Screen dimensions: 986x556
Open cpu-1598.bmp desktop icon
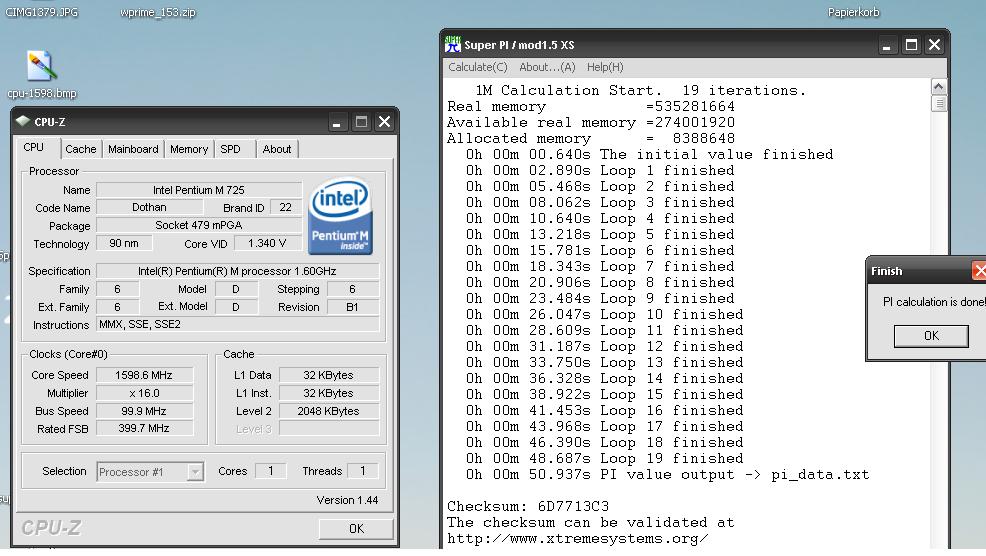[42, 74]
